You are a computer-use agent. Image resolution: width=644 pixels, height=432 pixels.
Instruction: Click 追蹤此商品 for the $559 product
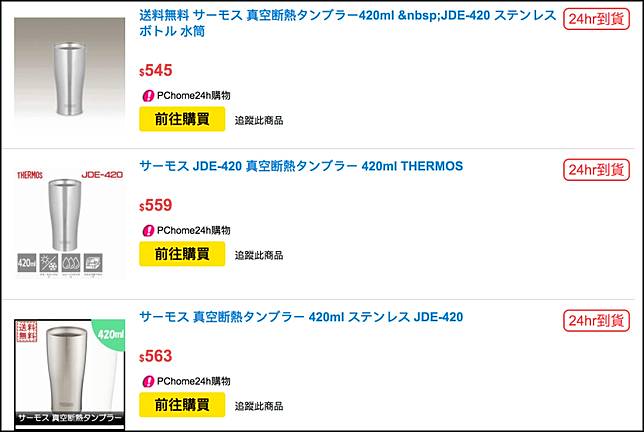259,255
